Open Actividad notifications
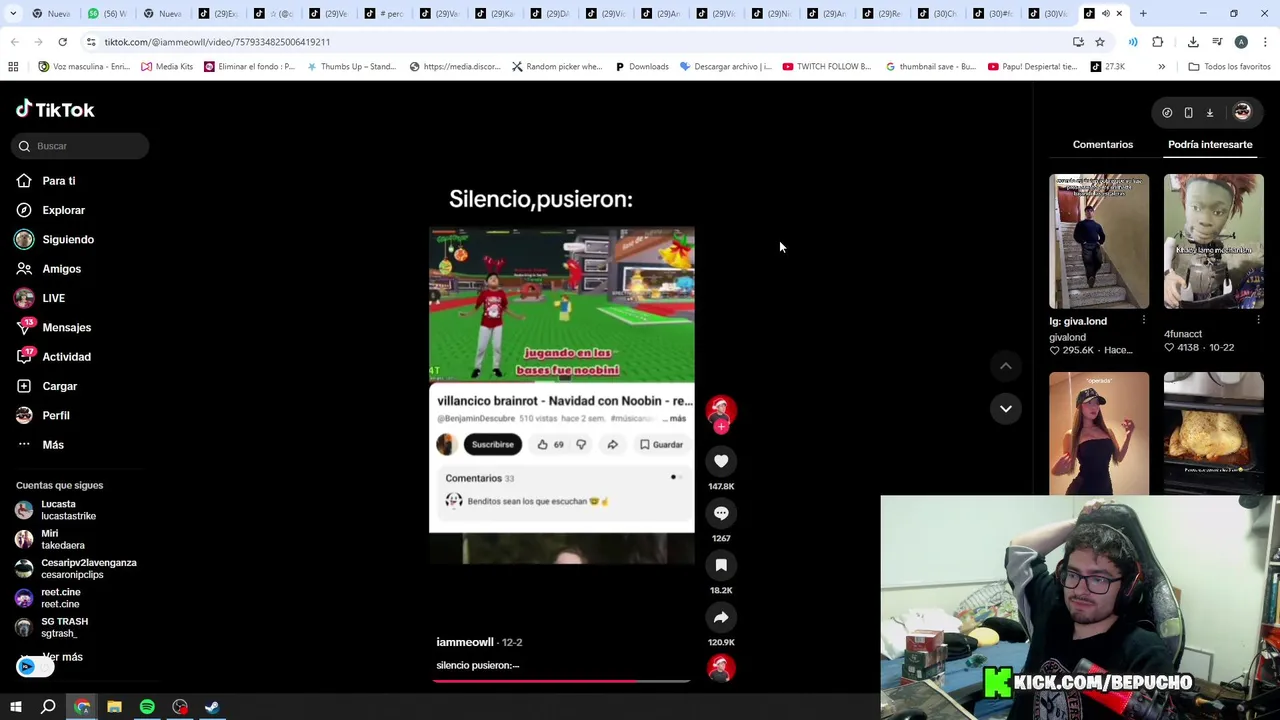This screenshot has width=1280, height=720. [66, 357]
